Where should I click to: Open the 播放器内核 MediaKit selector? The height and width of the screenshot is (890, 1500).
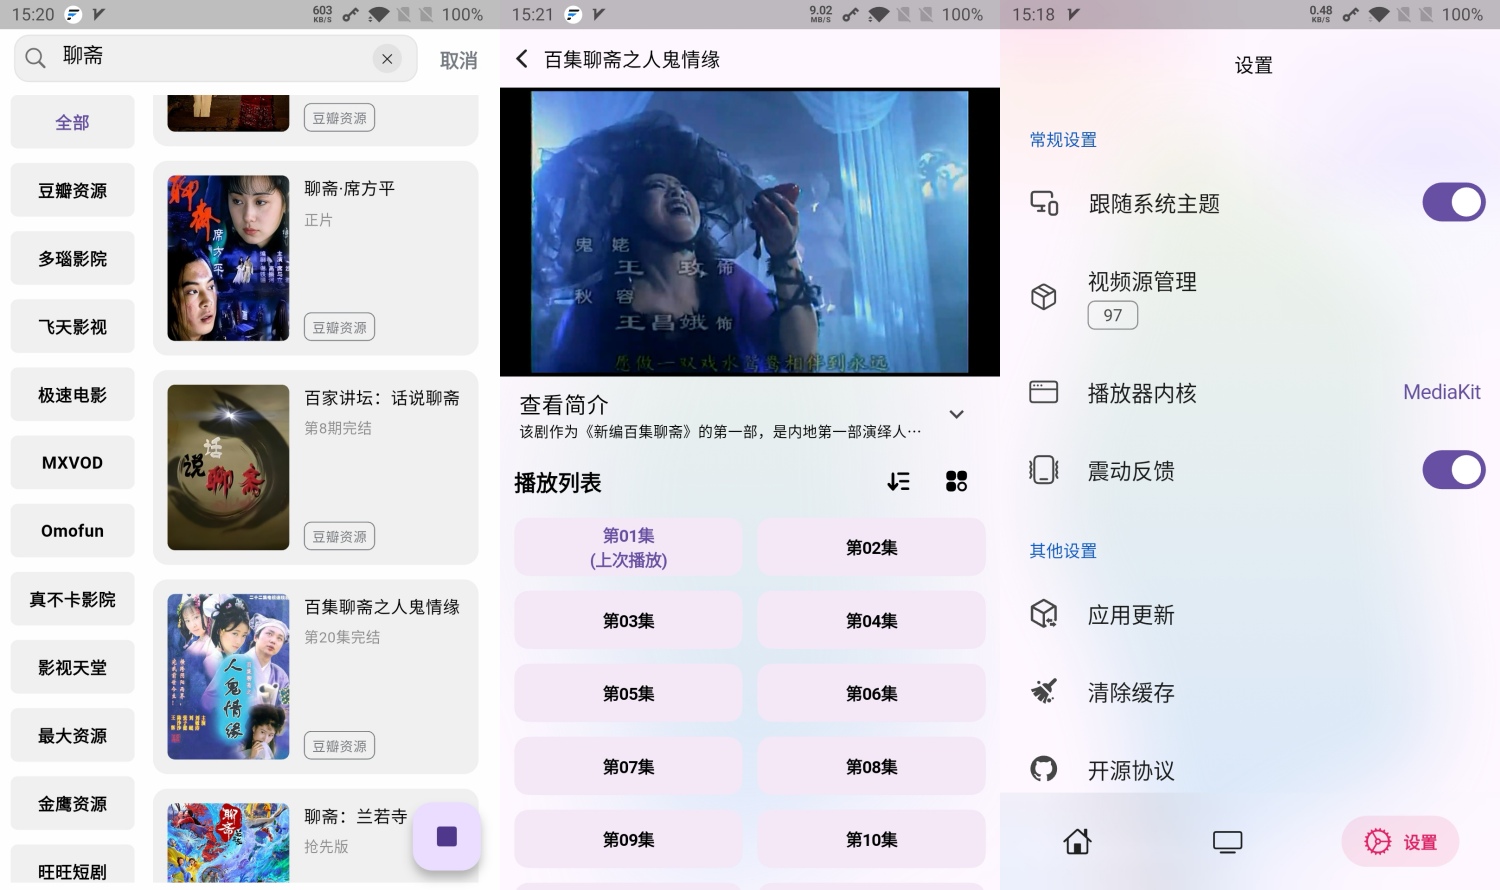point(1440,392)
